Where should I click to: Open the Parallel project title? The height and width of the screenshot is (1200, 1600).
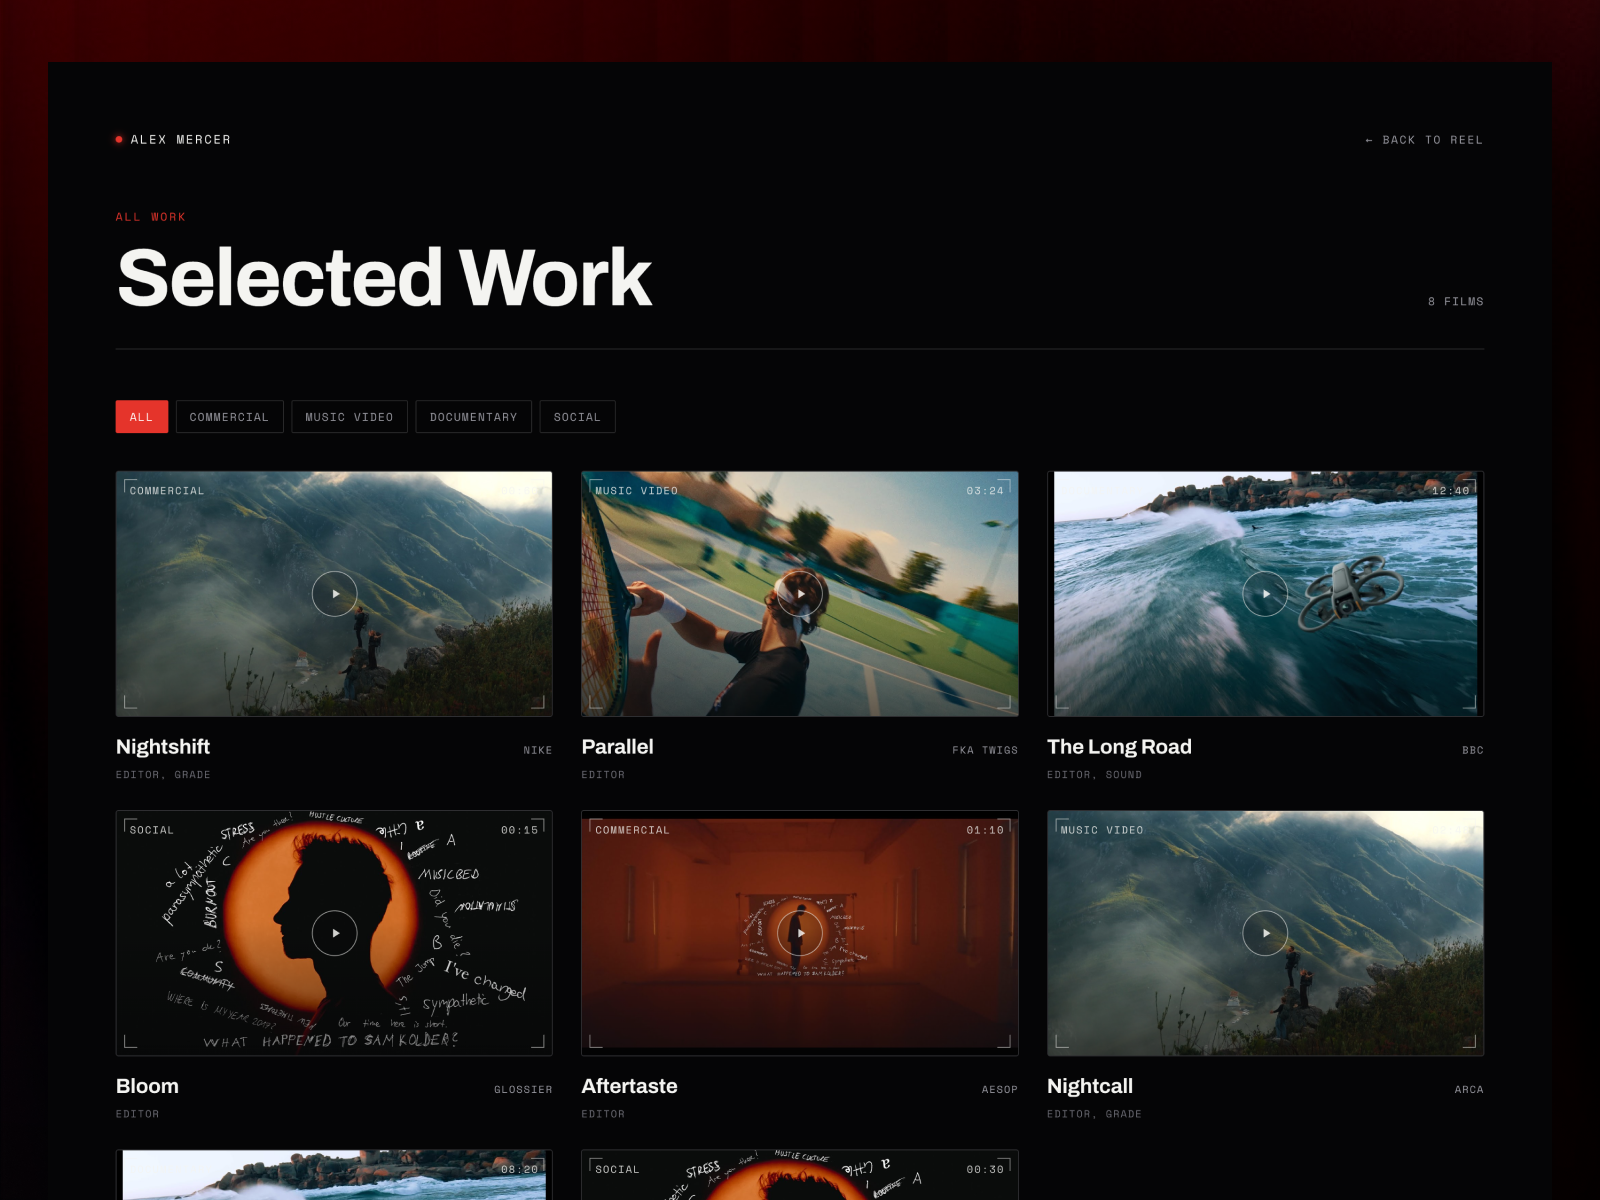coord(617,747)
